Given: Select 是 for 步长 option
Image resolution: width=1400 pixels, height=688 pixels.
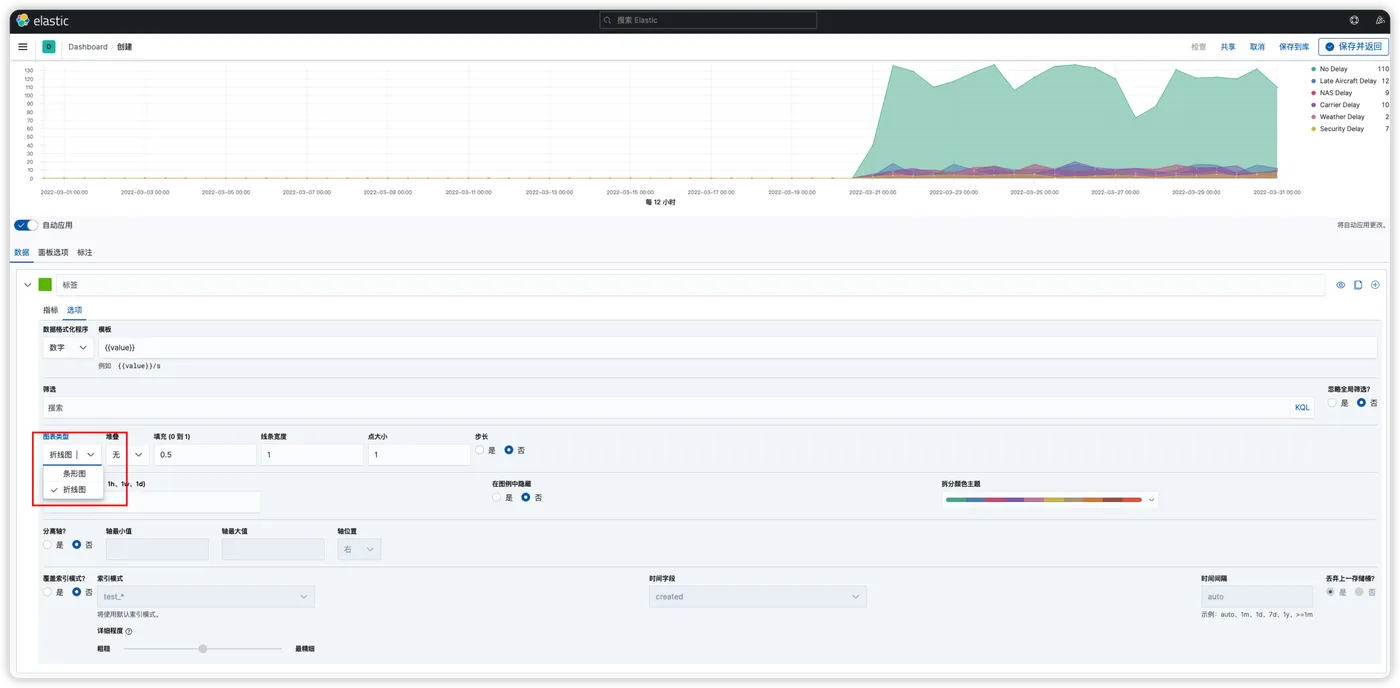Looking at the screenshot, I should 480,450.
